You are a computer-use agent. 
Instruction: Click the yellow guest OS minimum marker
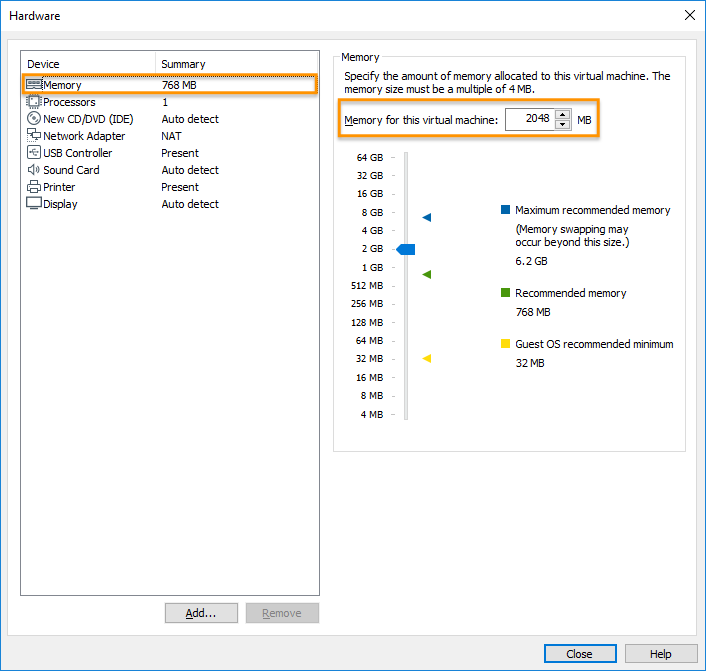coord(427,358)
